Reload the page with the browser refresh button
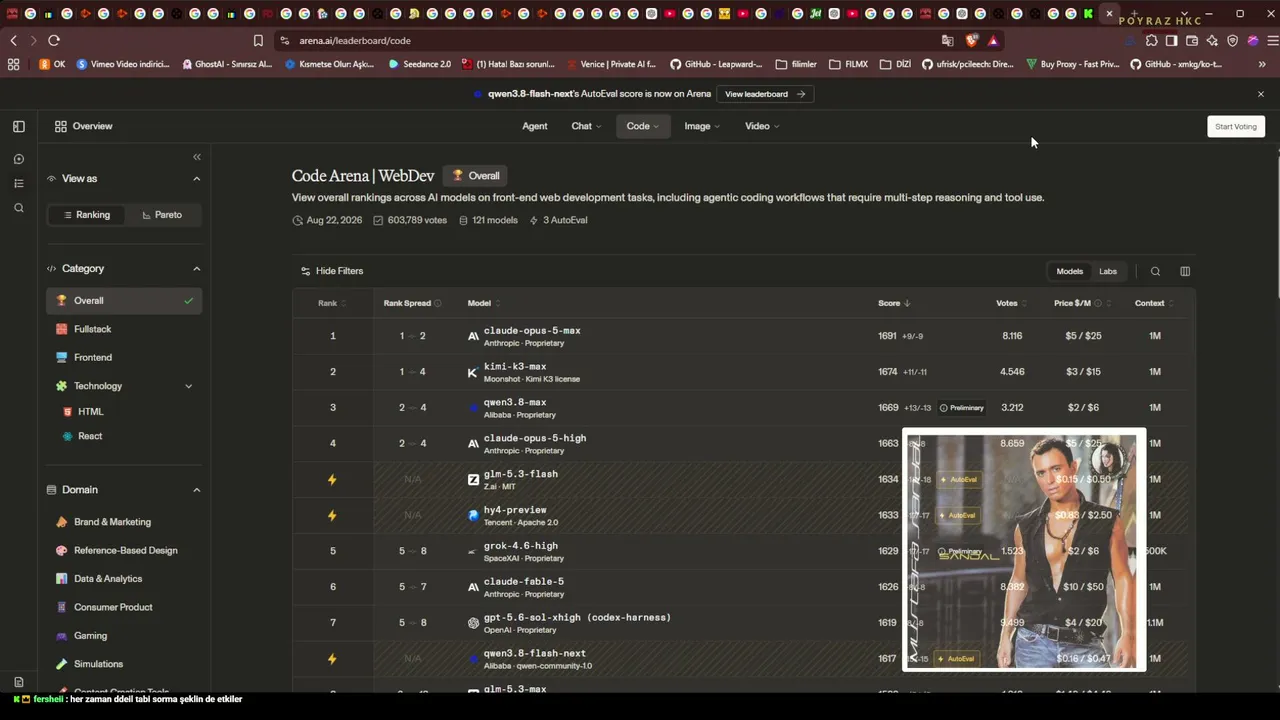This screenshot has height=720, width=1280. 54,41
